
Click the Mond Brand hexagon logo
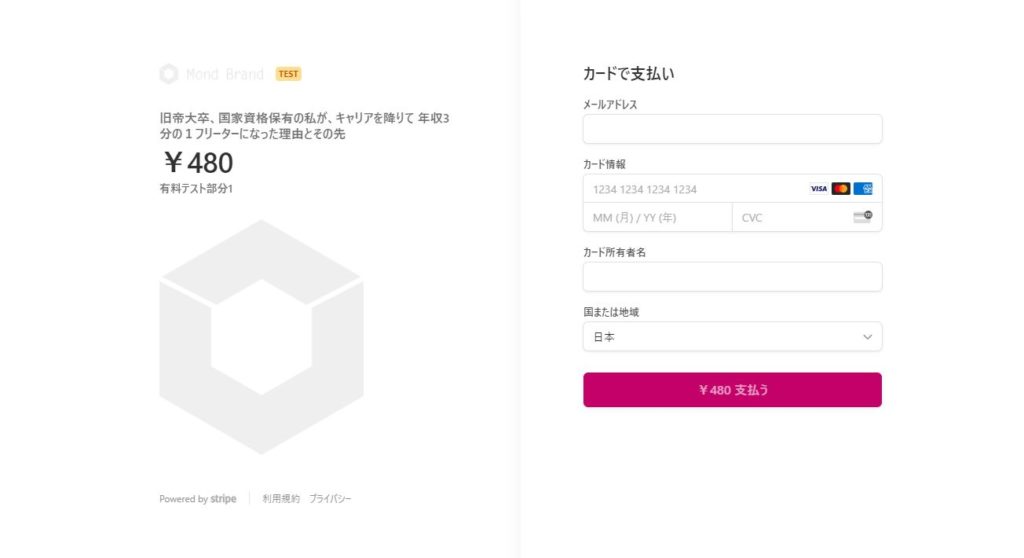[x=168, y=74]
